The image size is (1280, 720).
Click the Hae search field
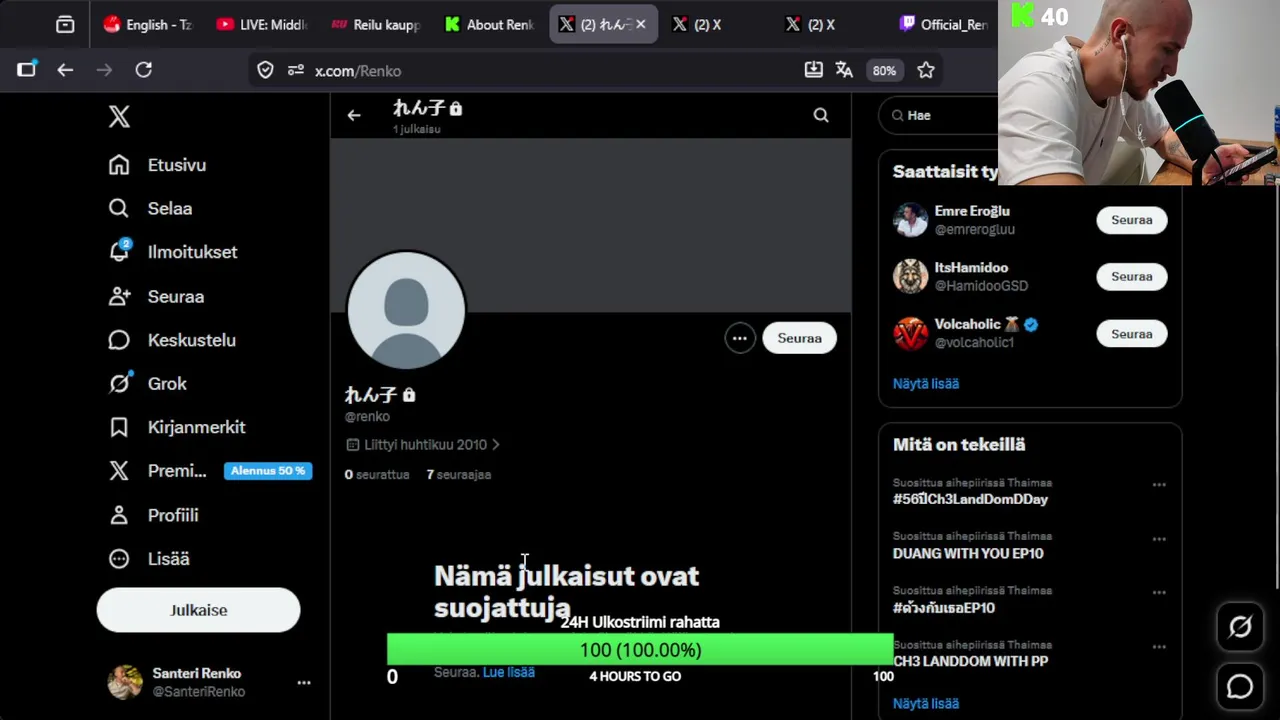coord(940,116)
